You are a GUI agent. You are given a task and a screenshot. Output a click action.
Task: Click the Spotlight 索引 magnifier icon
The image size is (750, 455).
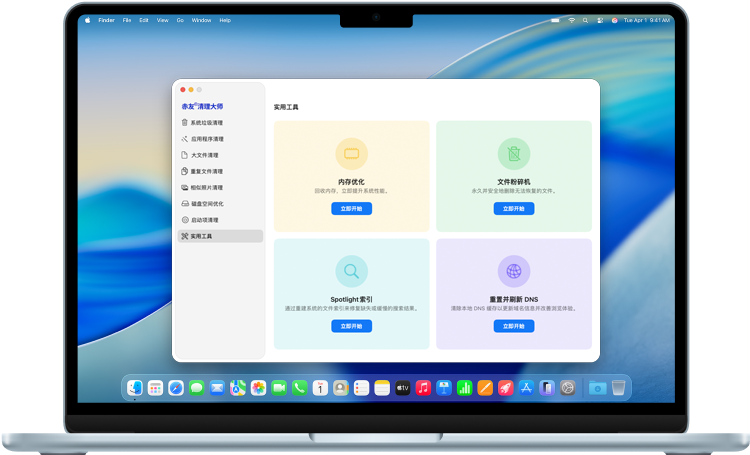pyautogui.click(x=351, y=270)
